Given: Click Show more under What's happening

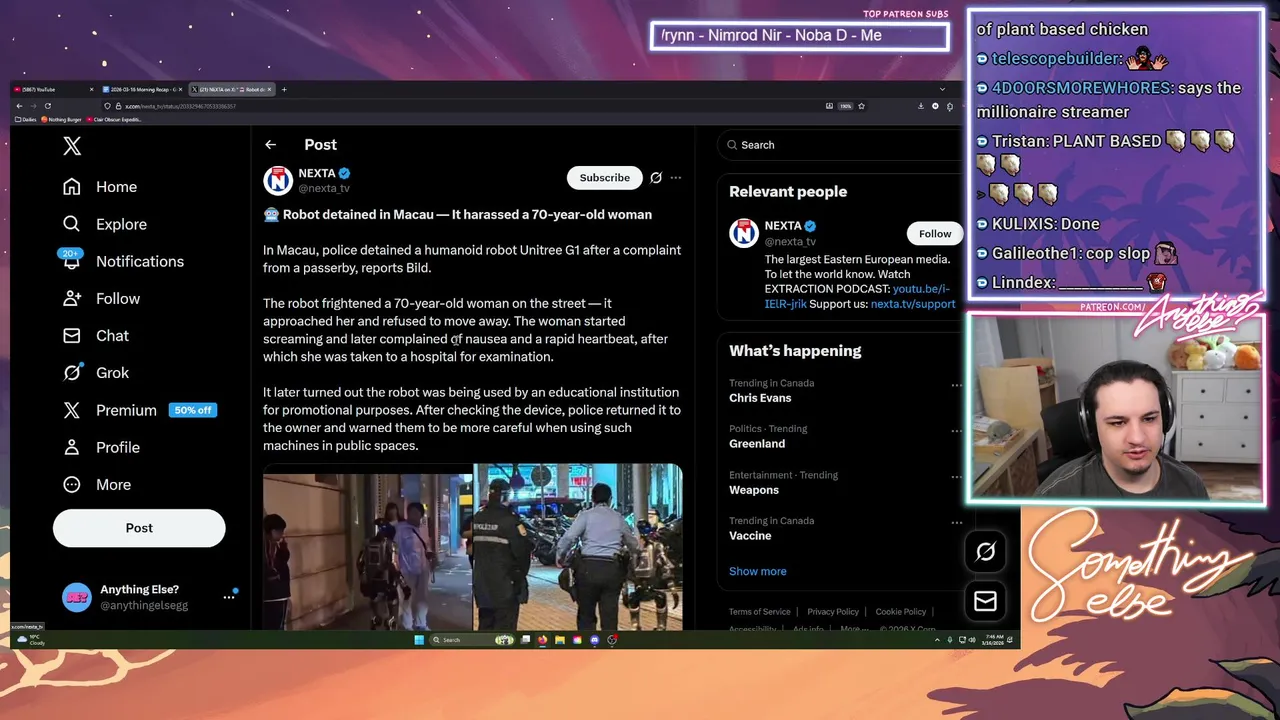Looking at the screenshot, I should [758, 571].
